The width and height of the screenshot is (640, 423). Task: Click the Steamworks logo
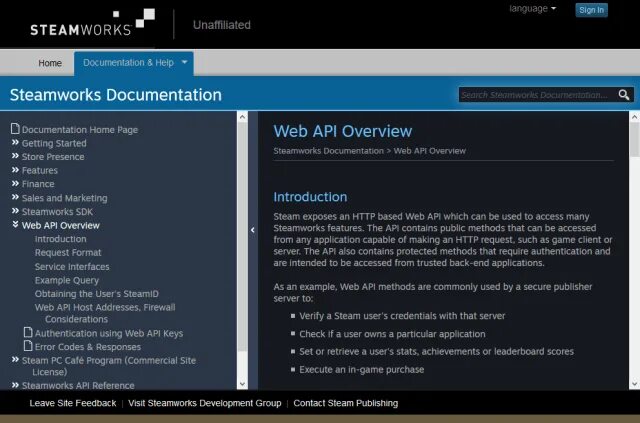coord(93,23)
